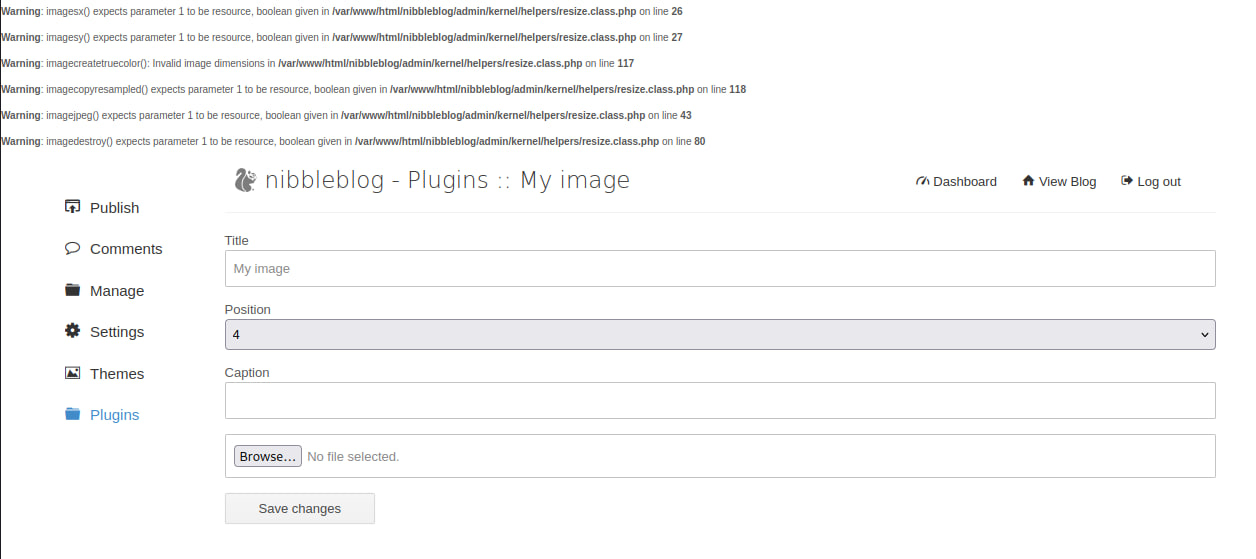Click the Dashboard gauge icon
The width and height of the screenshot is (1256, 559).
click(922, 181)
